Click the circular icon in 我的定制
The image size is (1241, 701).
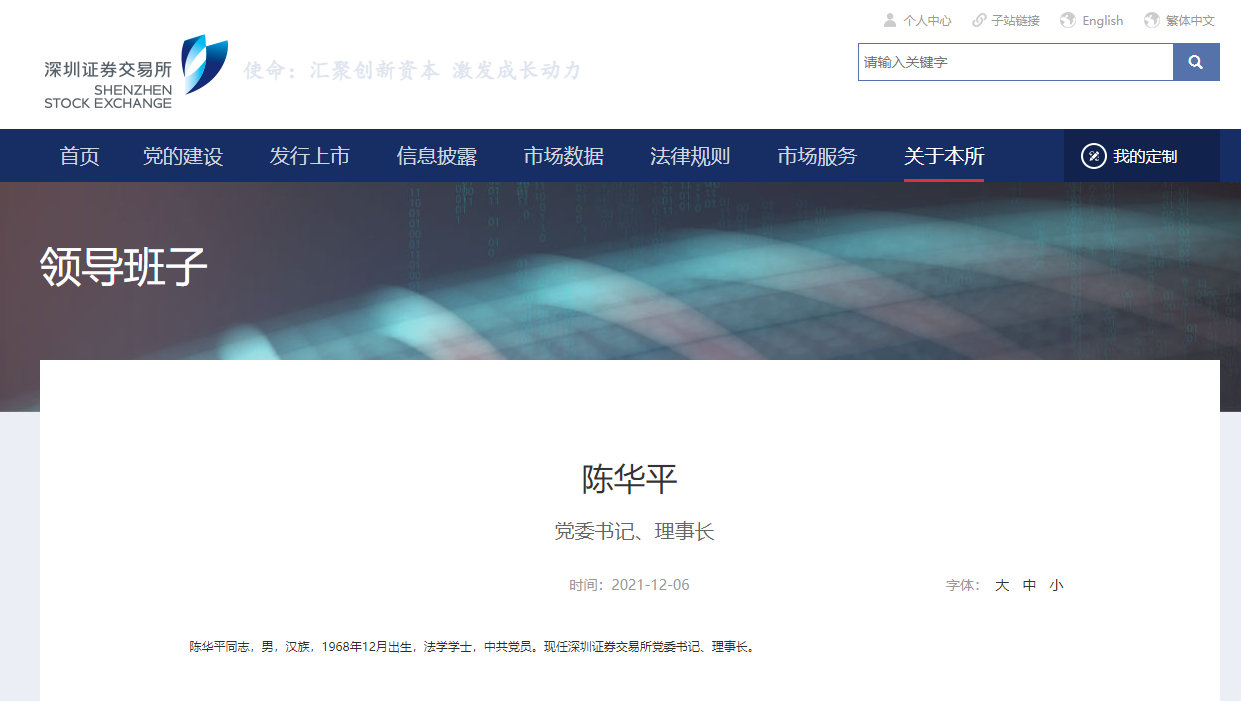pyautogui.click(x=1093, y=156)
